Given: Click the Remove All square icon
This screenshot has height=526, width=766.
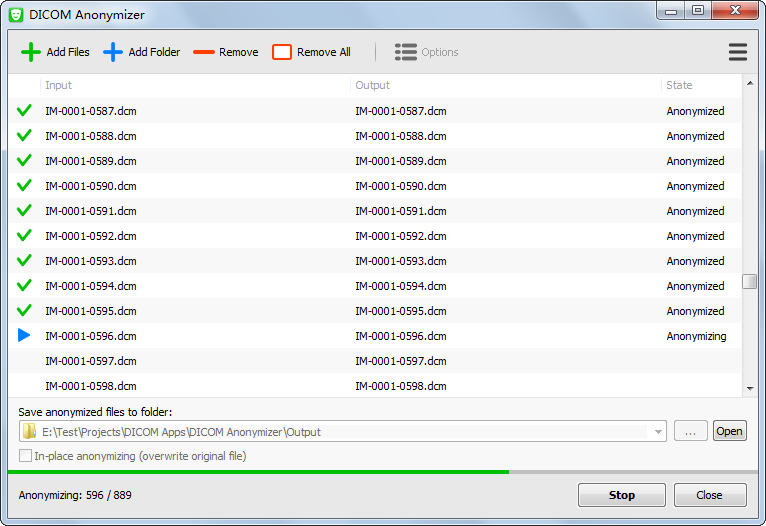Looking at the screenshot, I should [x=282, y=52].
